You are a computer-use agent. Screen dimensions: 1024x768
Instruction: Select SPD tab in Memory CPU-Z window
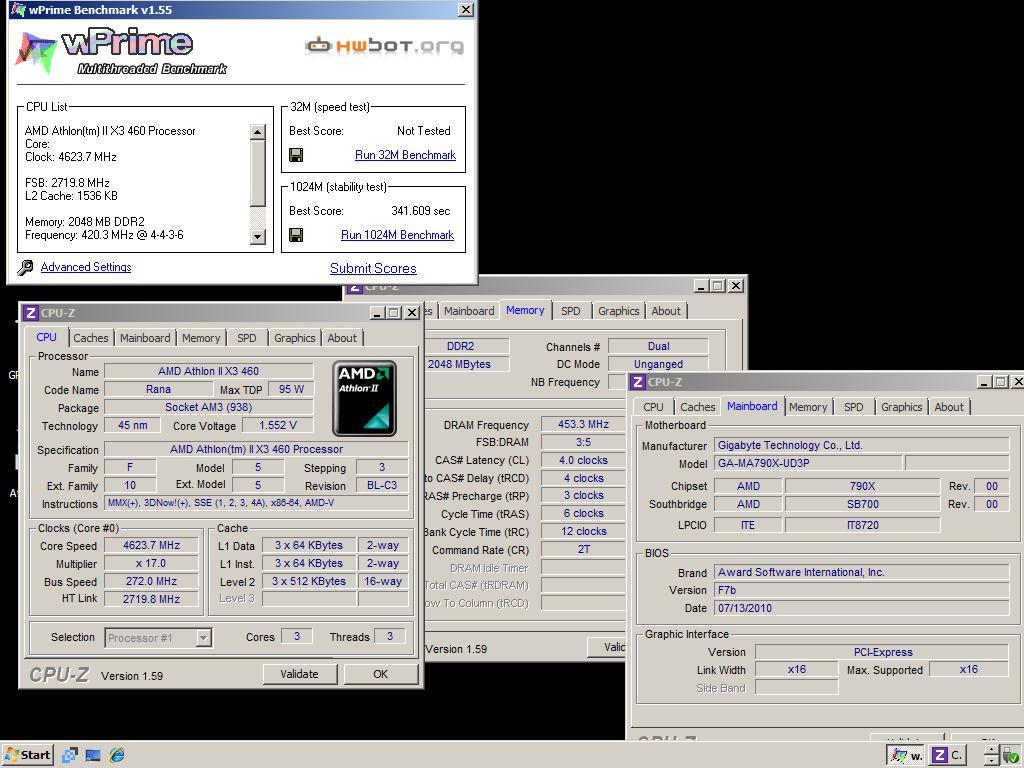[571, 311]
